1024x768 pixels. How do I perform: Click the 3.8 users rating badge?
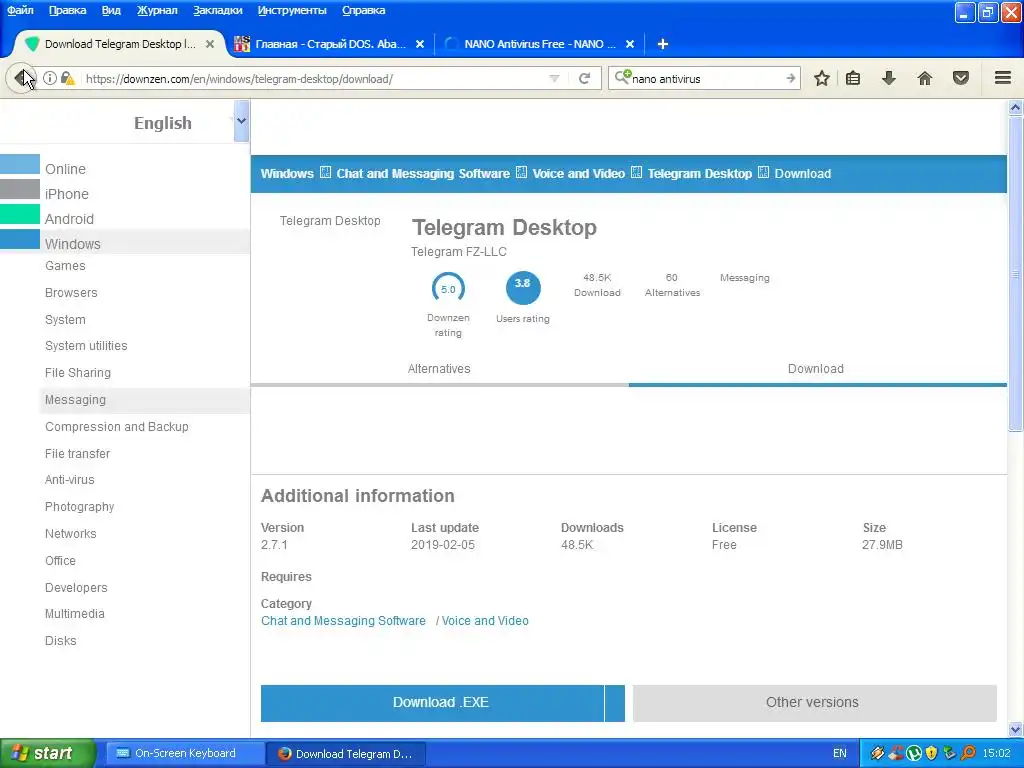[x=522, y=287]
